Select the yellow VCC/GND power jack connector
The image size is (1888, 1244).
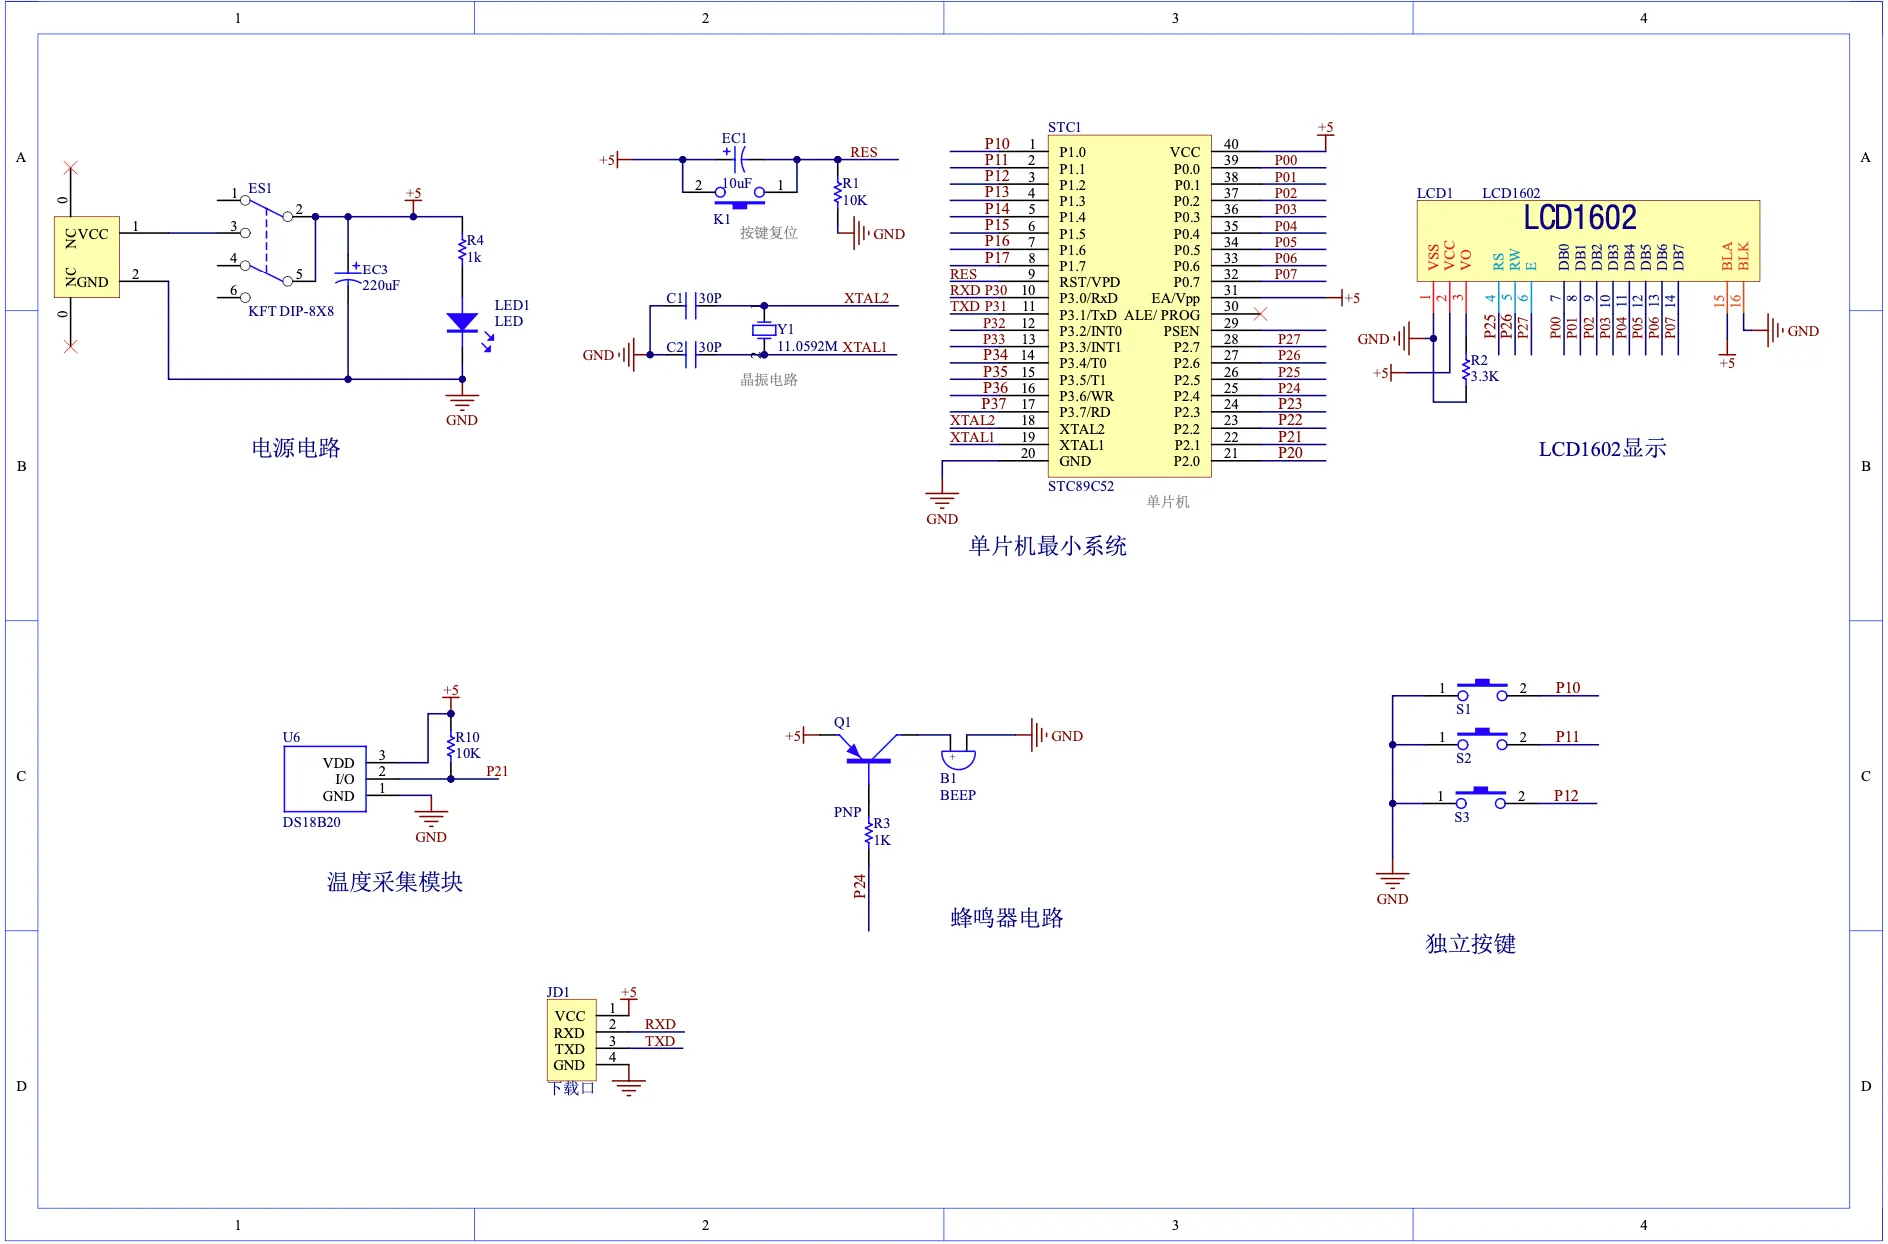coord(87,257)
